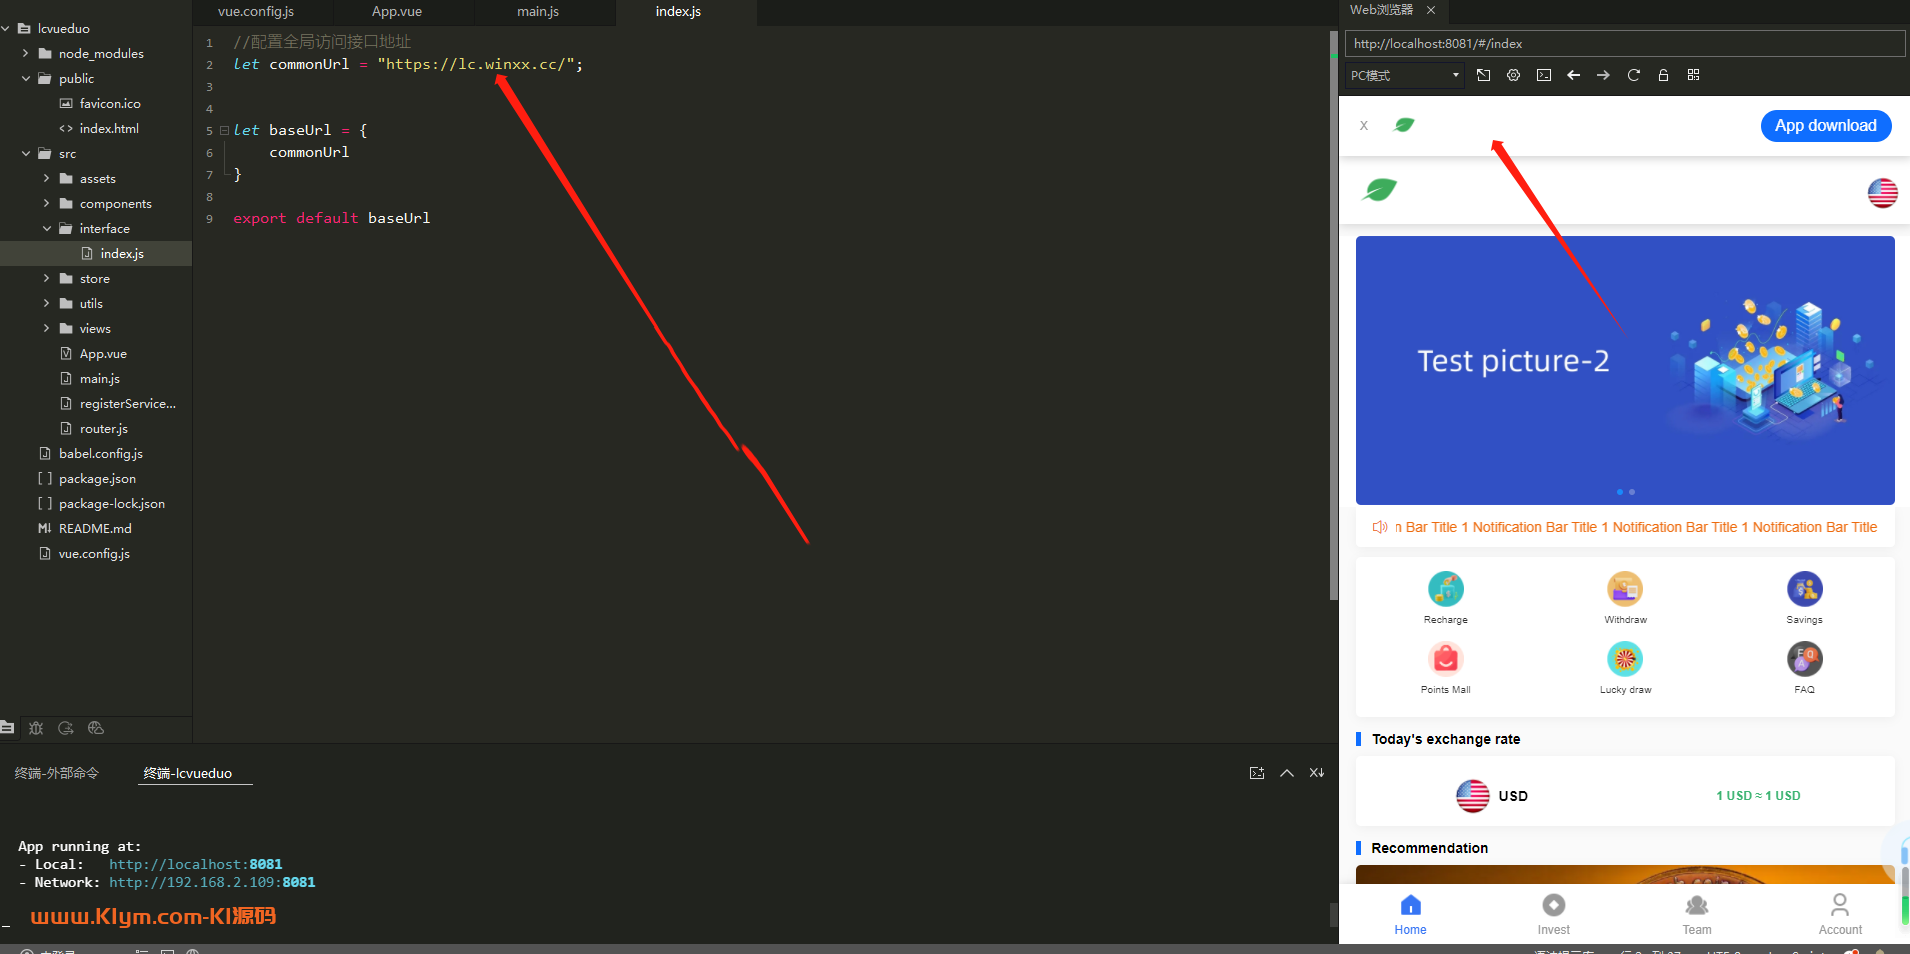Open the external browser icon in toolbar
The image size is (1910, 954).
pos(1483,75)
